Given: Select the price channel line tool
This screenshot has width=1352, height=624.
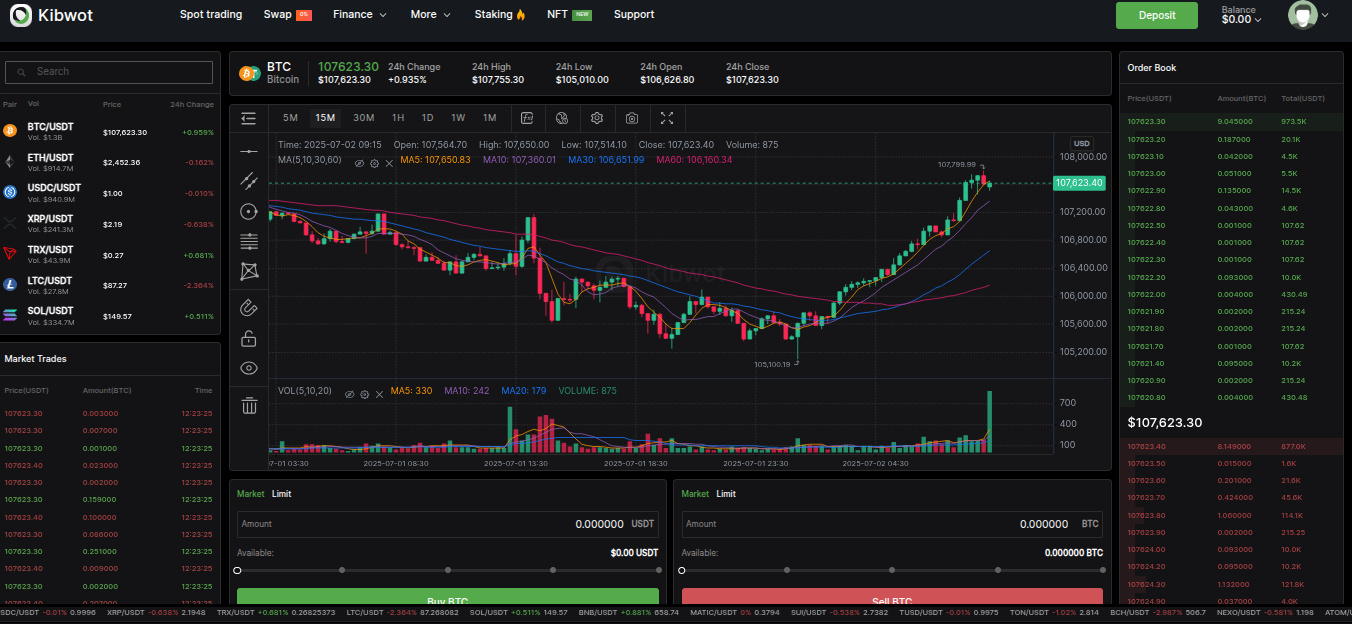Looking at the screenshot, I should [249, 181].
